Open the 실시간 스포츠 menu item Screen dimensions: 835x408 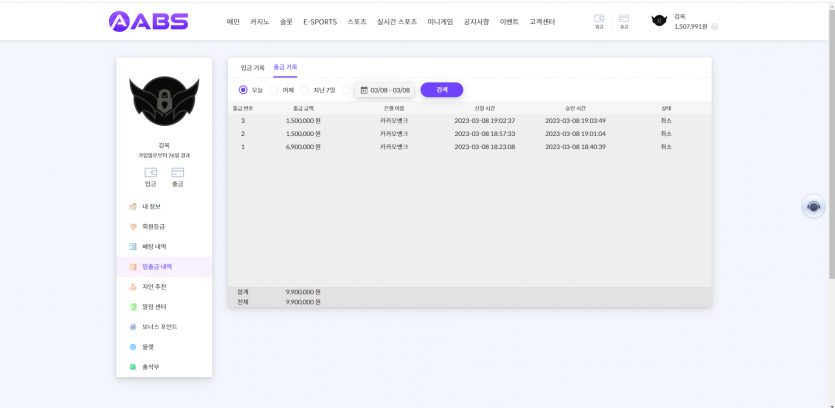tap(397, 22)
